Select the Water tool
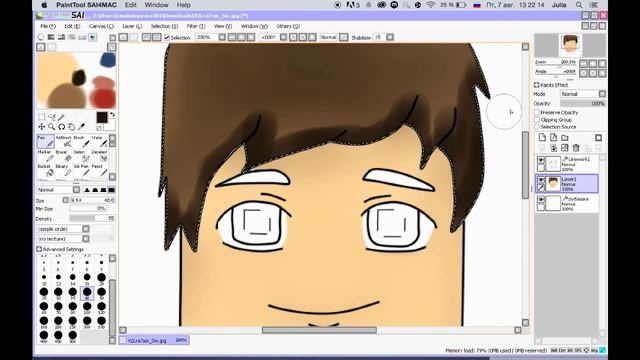Screen dimensions: 640x360 point(99,141)
